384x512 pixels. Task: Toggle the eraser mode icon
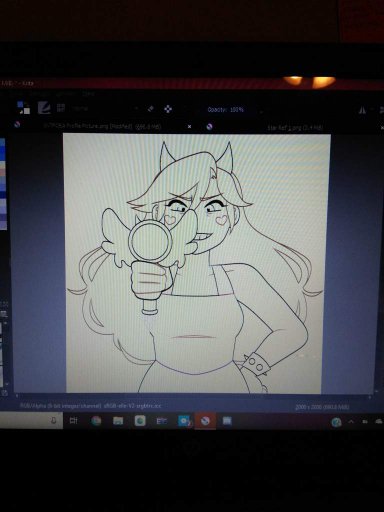[x=150, y=109]
